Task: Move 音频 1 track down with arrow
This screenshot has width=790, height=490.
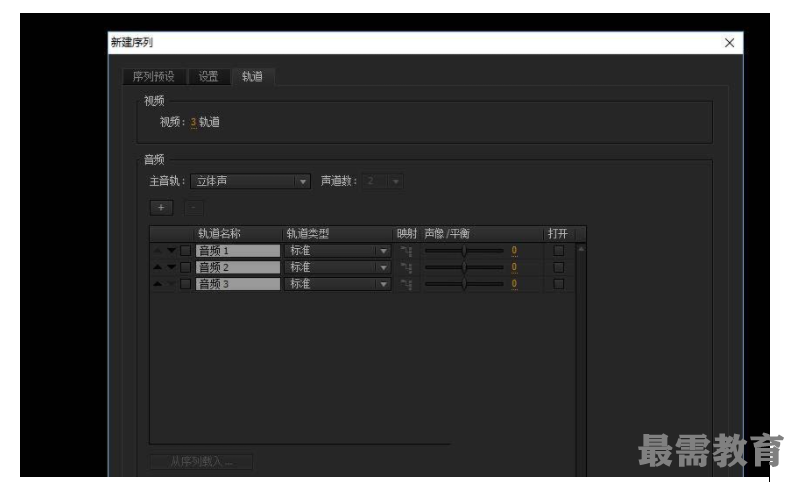Action: click(171, 251)
